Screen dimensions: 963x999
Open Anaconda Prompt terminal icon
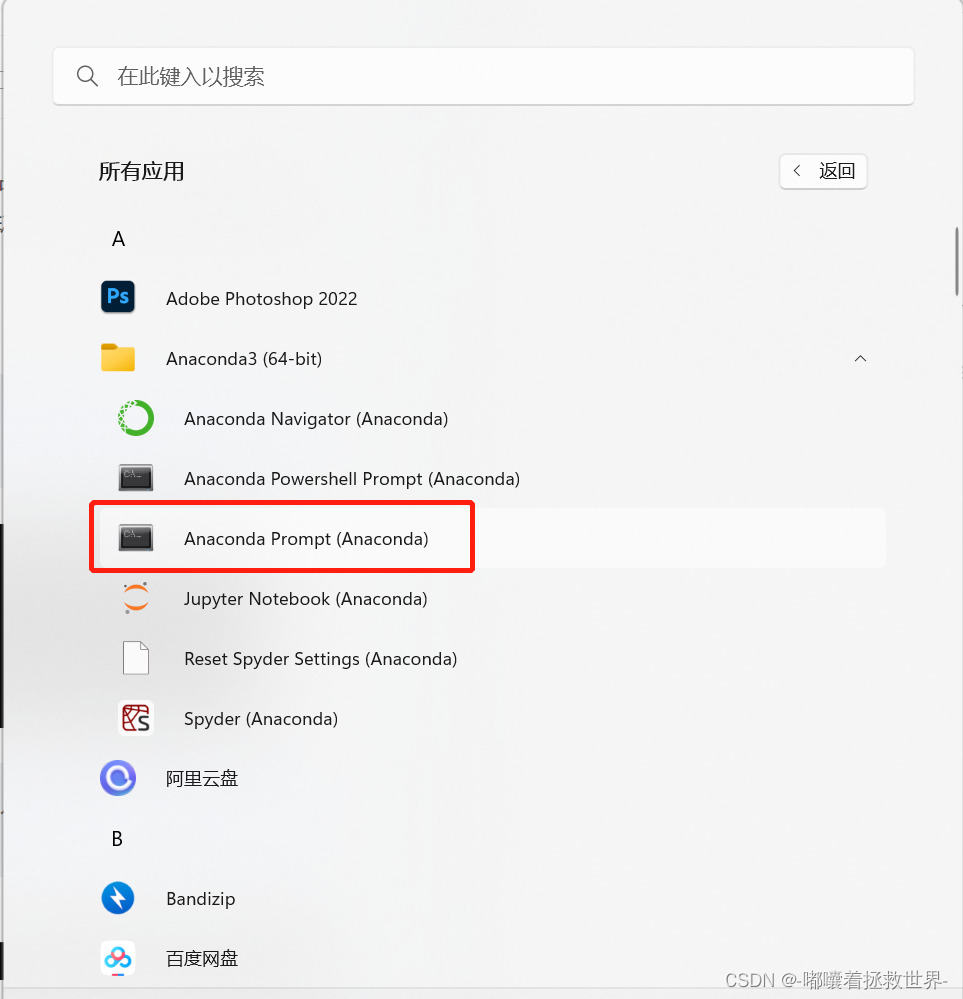coord(136,538)
